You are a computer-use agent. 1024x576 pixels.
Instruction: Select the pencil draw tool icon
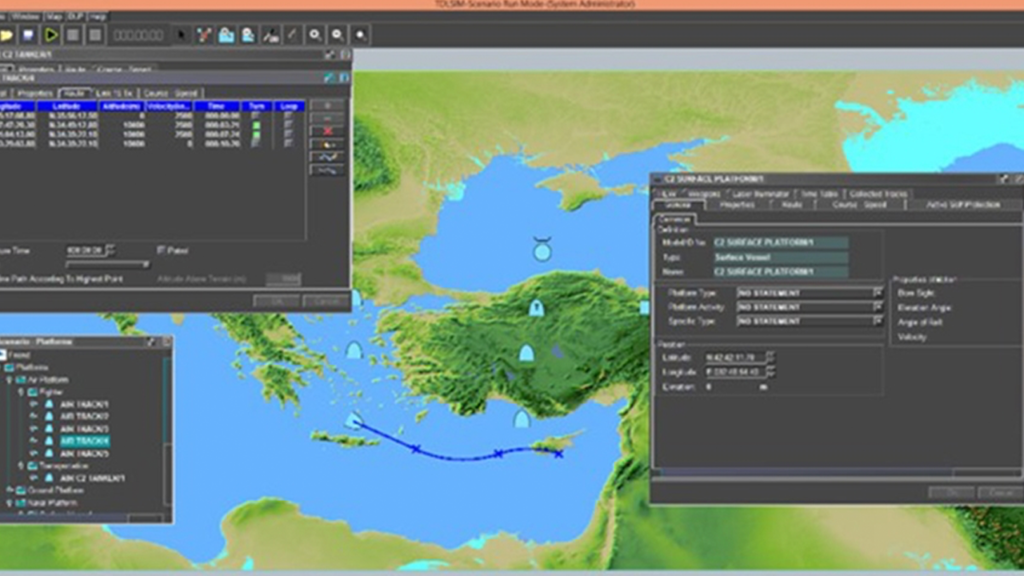coord(293,35)
